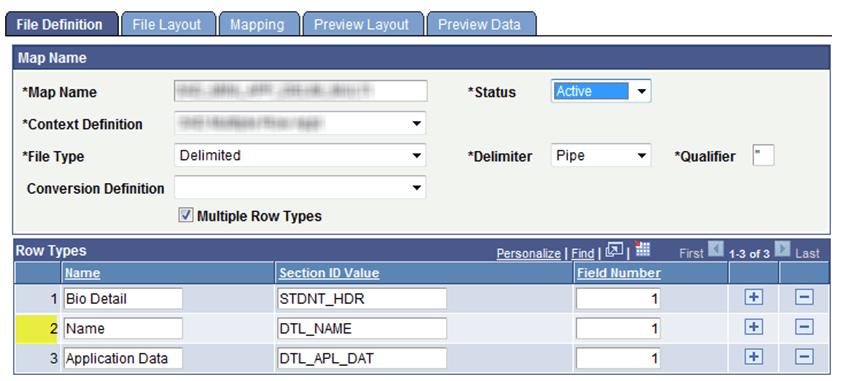
Task: Edit the Bio Detail name field
Action: [x=123, y=298]
